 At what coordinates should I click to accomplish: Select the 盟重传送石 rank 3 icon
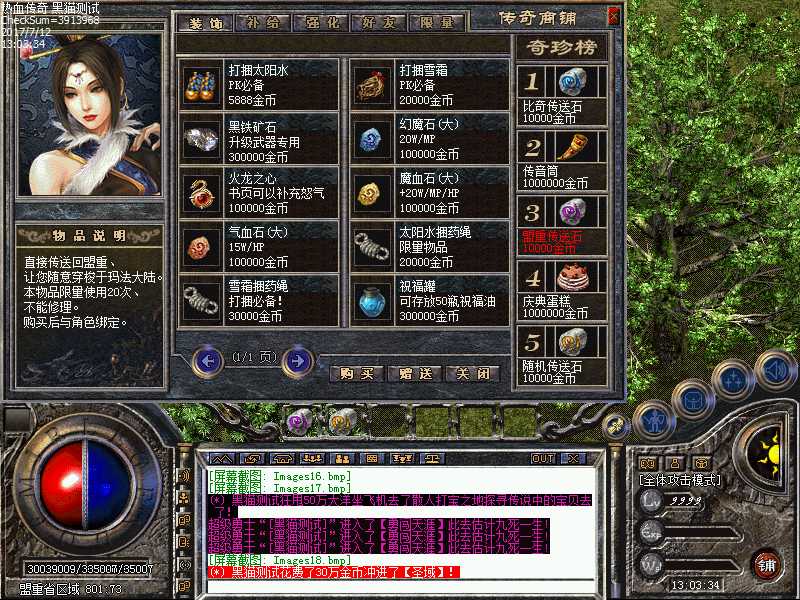(x=572, y=212)
